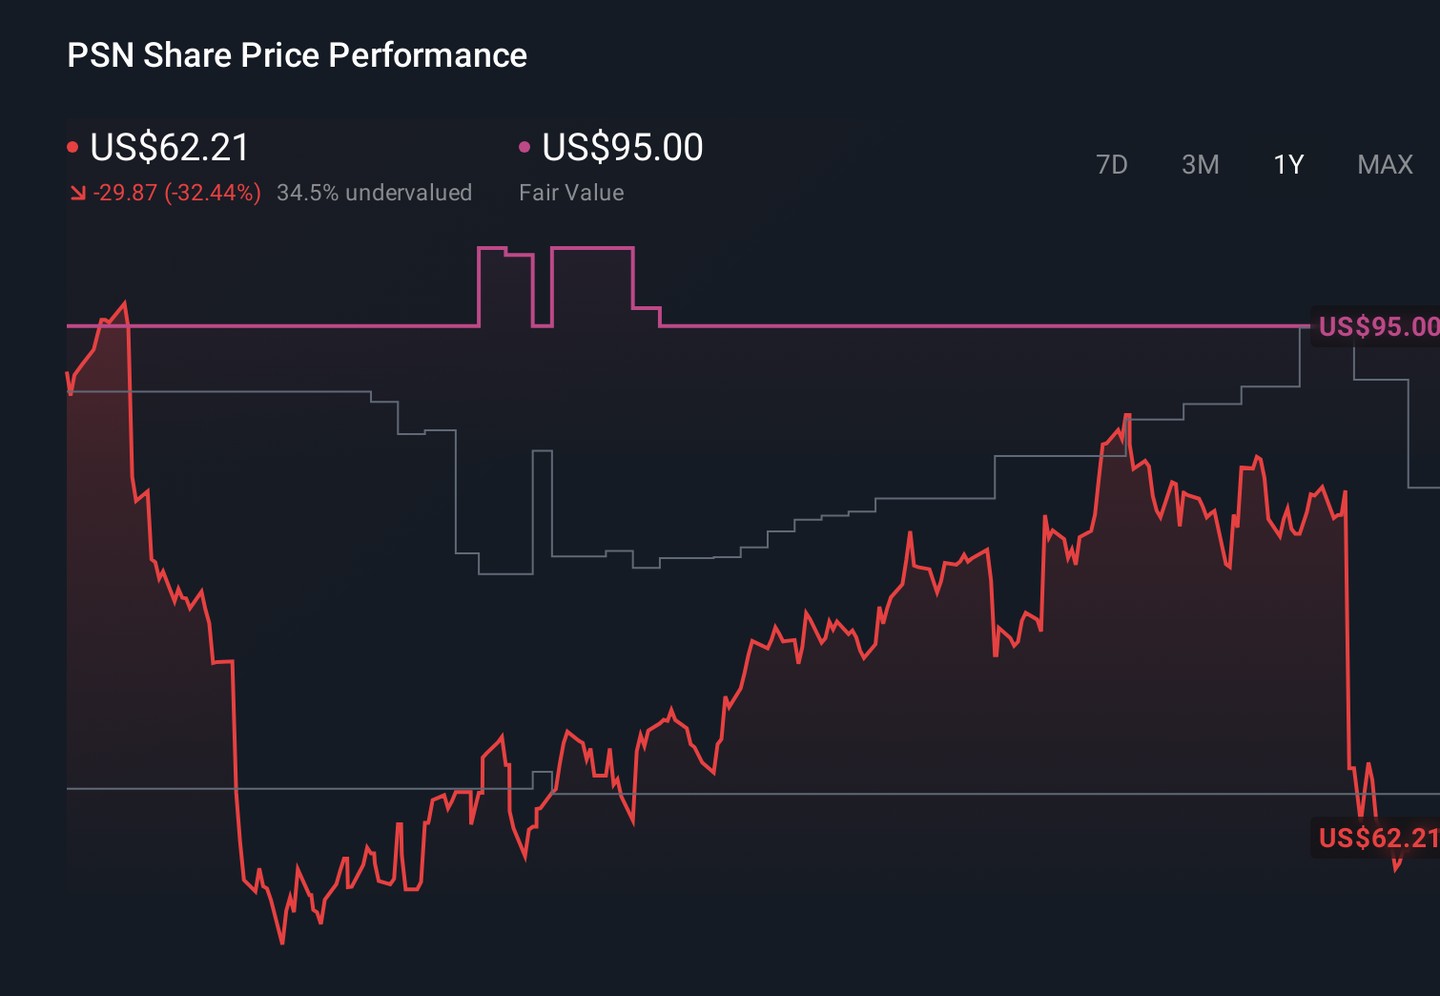The width and height of the screenshot is (1440, 996).
Task: Click the red price peak at chart start
Action: [x=124, y=303]
